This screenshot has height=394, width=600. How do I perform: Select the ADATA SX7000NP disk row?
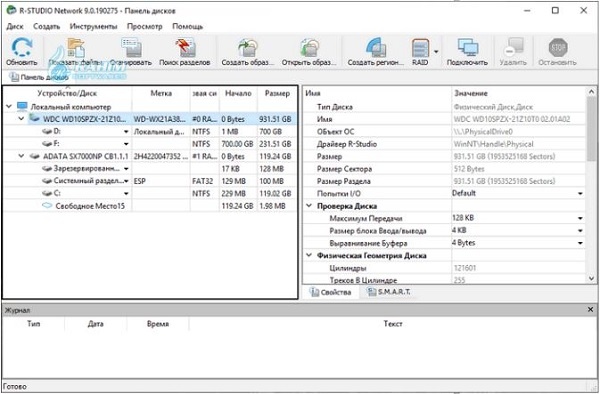click(x=150, y=156)
